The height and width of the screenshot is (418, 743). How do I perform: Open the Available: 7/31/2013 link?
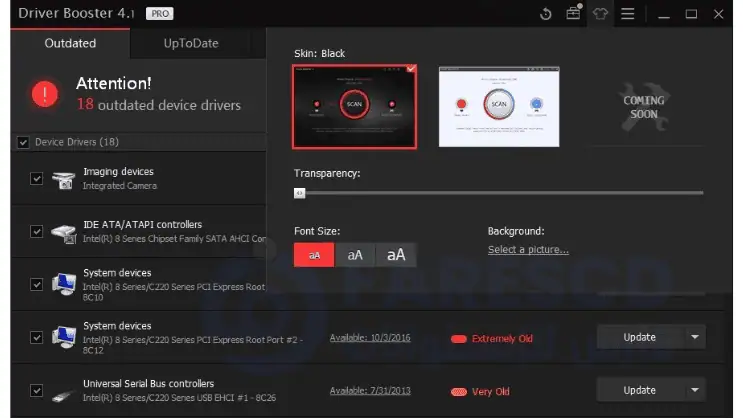(370, 391)
